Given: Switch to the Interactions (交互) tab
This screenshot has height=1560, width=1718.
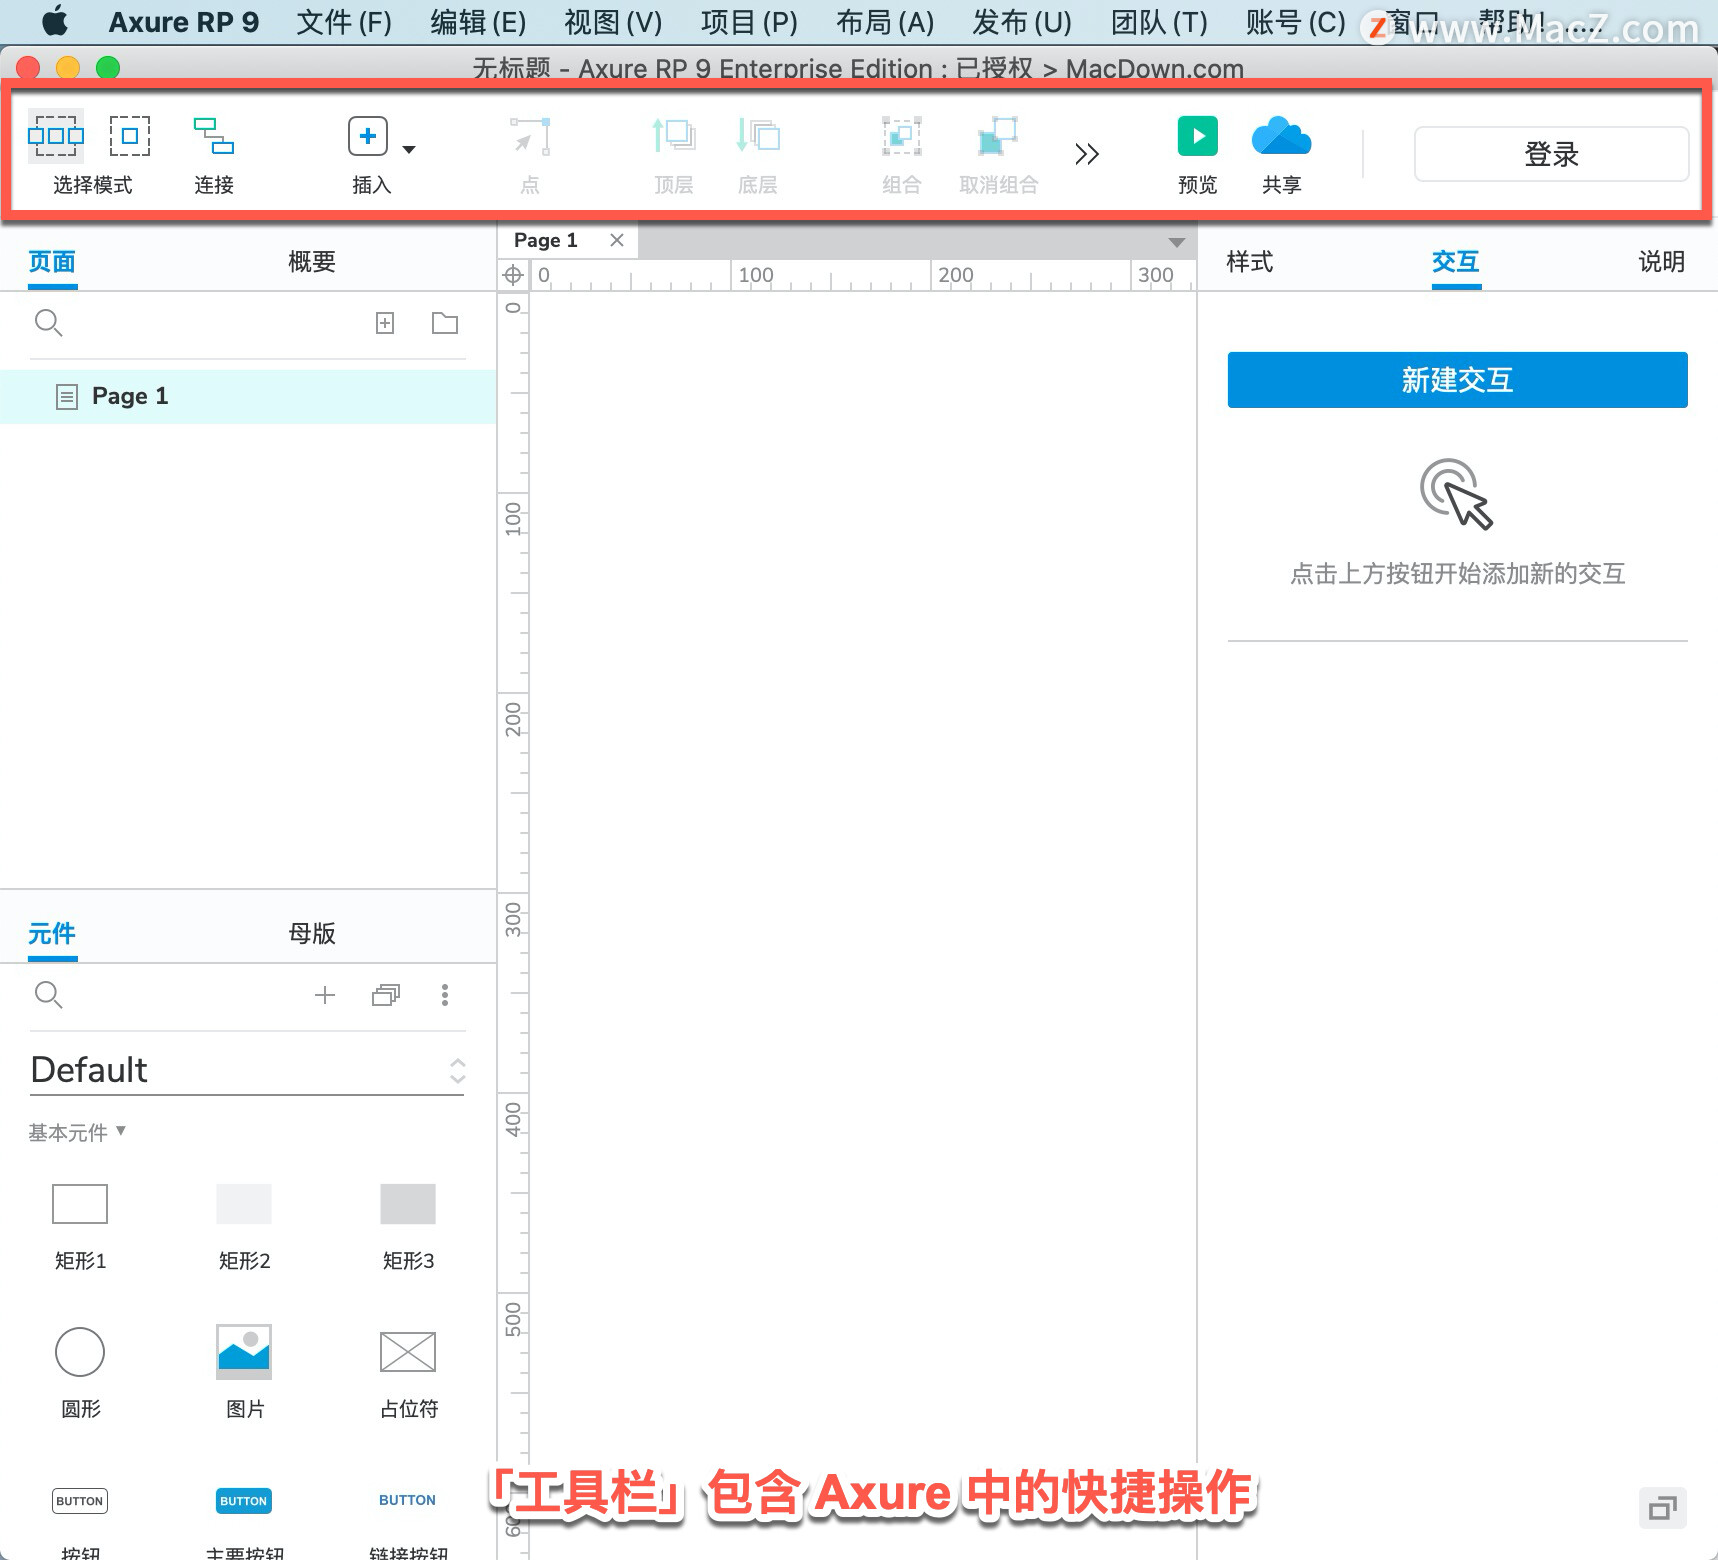Looking at the screenshot, I should tap(1456, 262).
